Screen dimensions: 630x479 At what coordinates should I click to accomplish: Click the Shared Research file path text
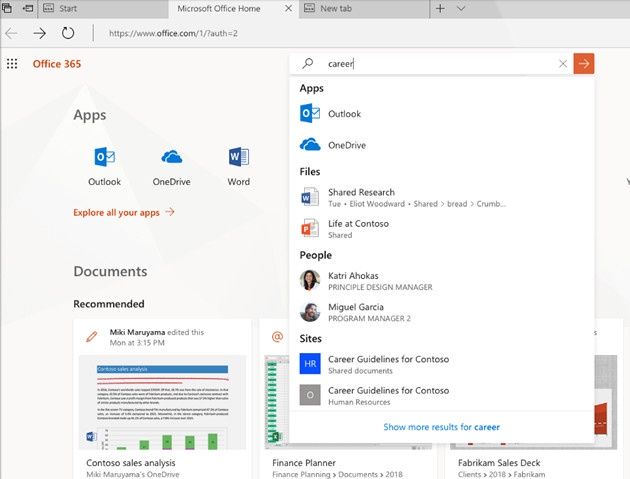(x=417, y=204)
